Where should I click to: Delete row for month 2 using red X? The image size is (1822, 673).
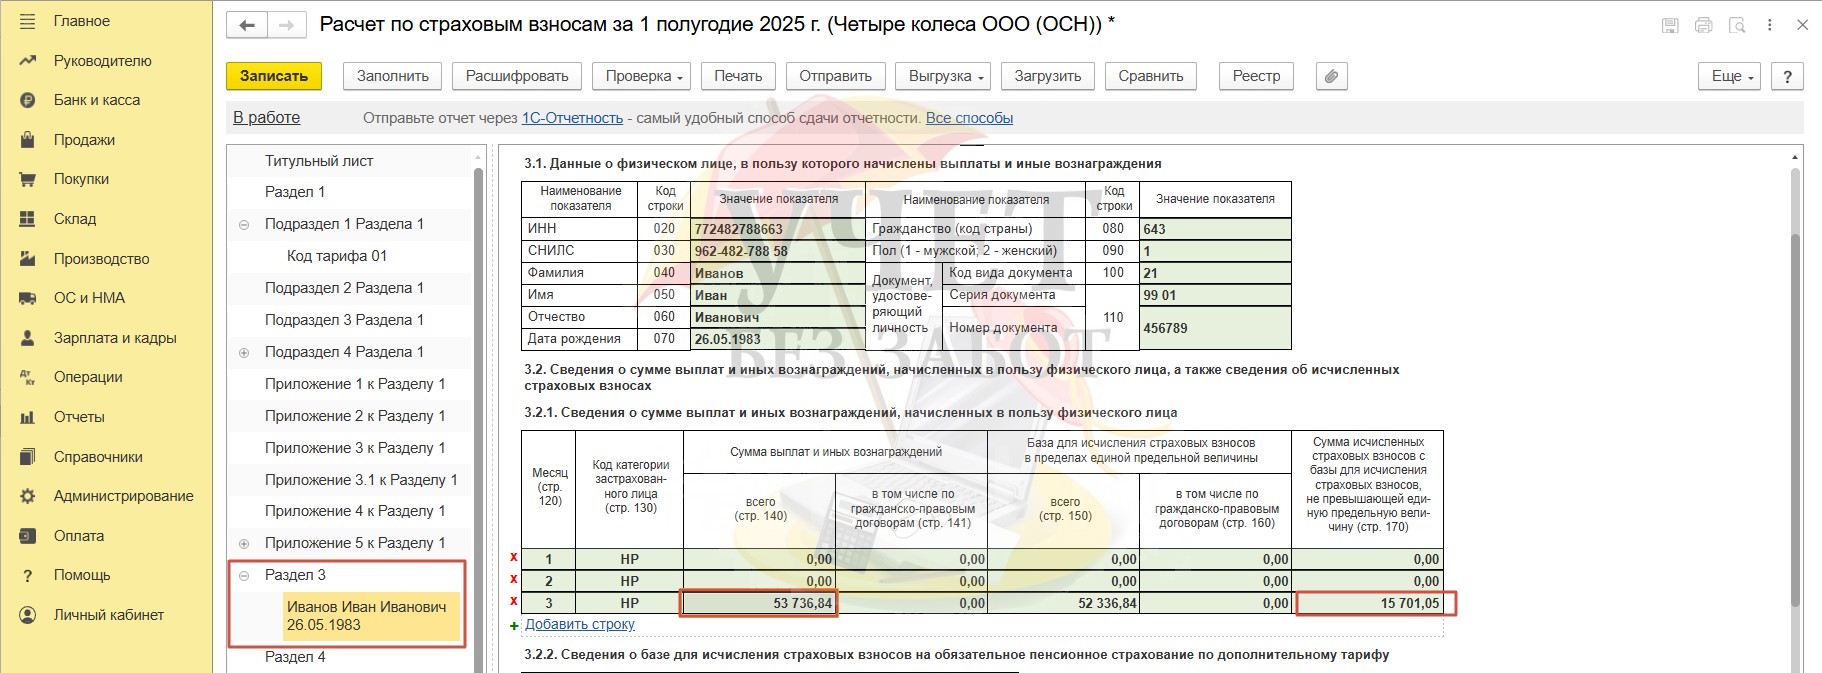514,580
